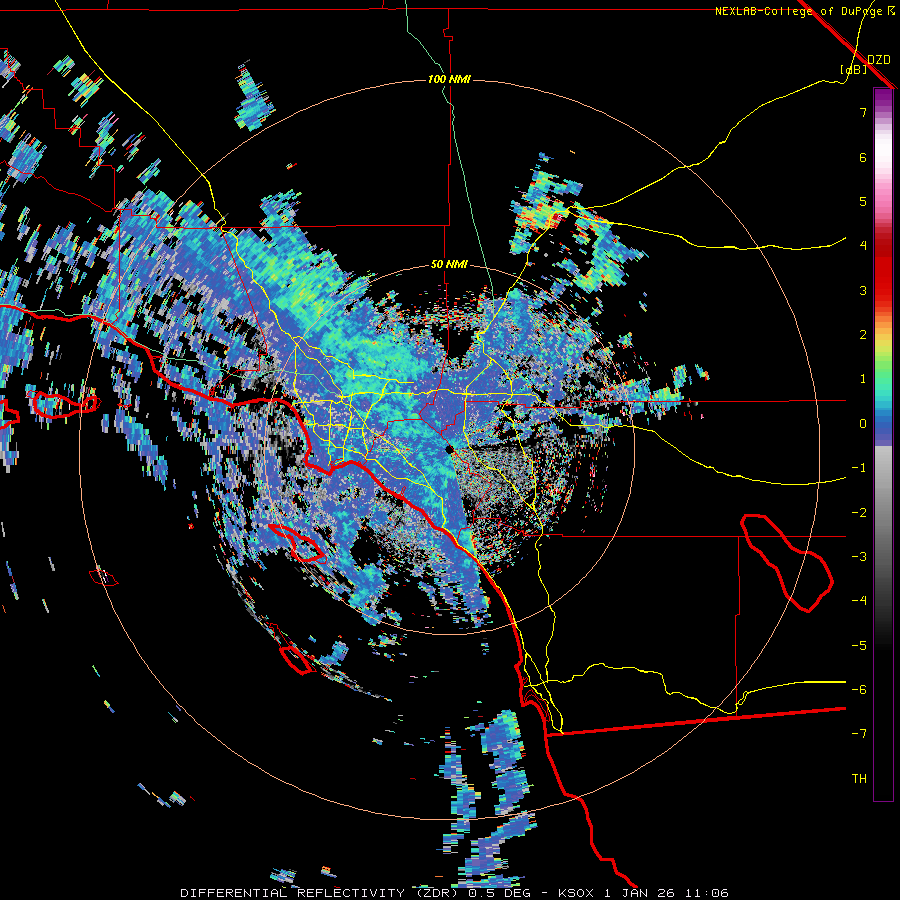
Task: Click the 6 value on color scale
Action: [863, 157]
